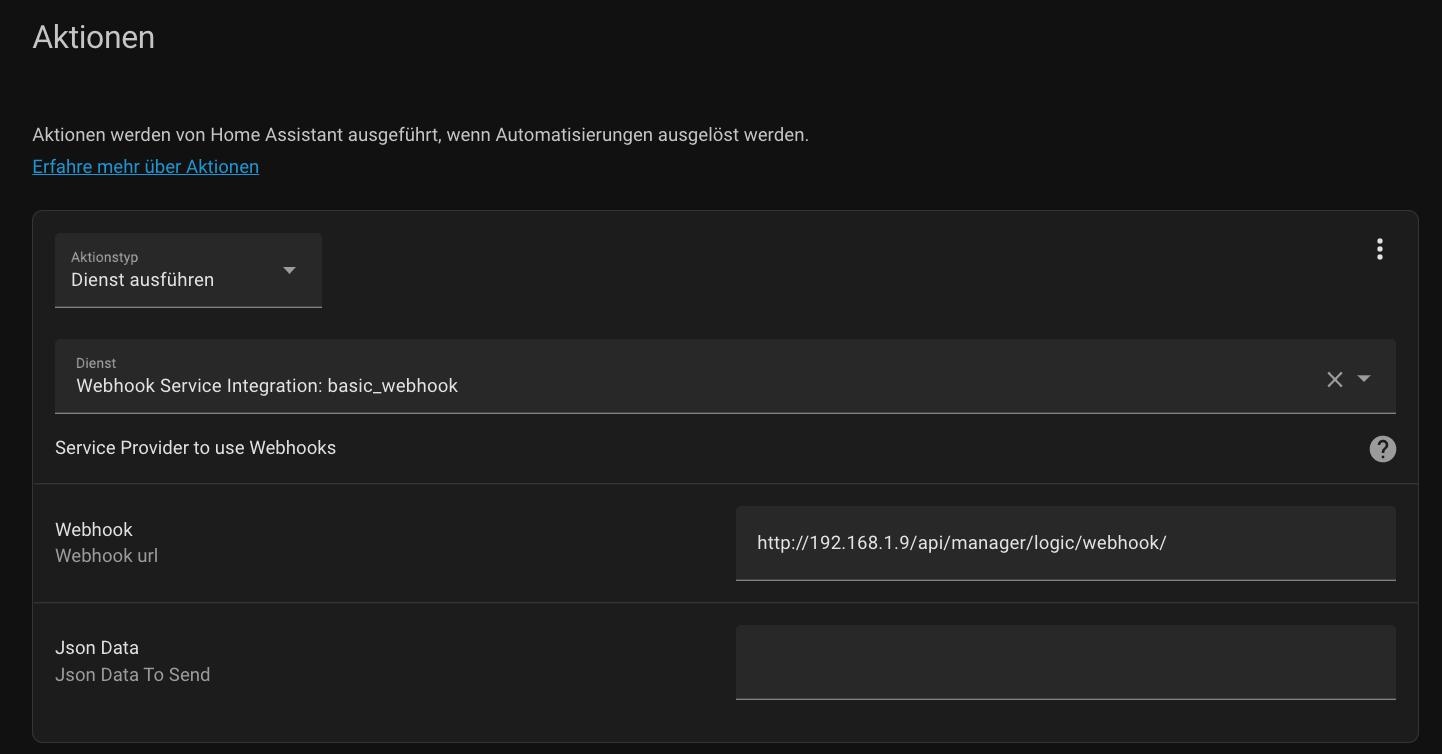This screenshot has width=1442, height=754.
Task: Click the small 'Aktionstyp' label
Action: click(104, 257)
